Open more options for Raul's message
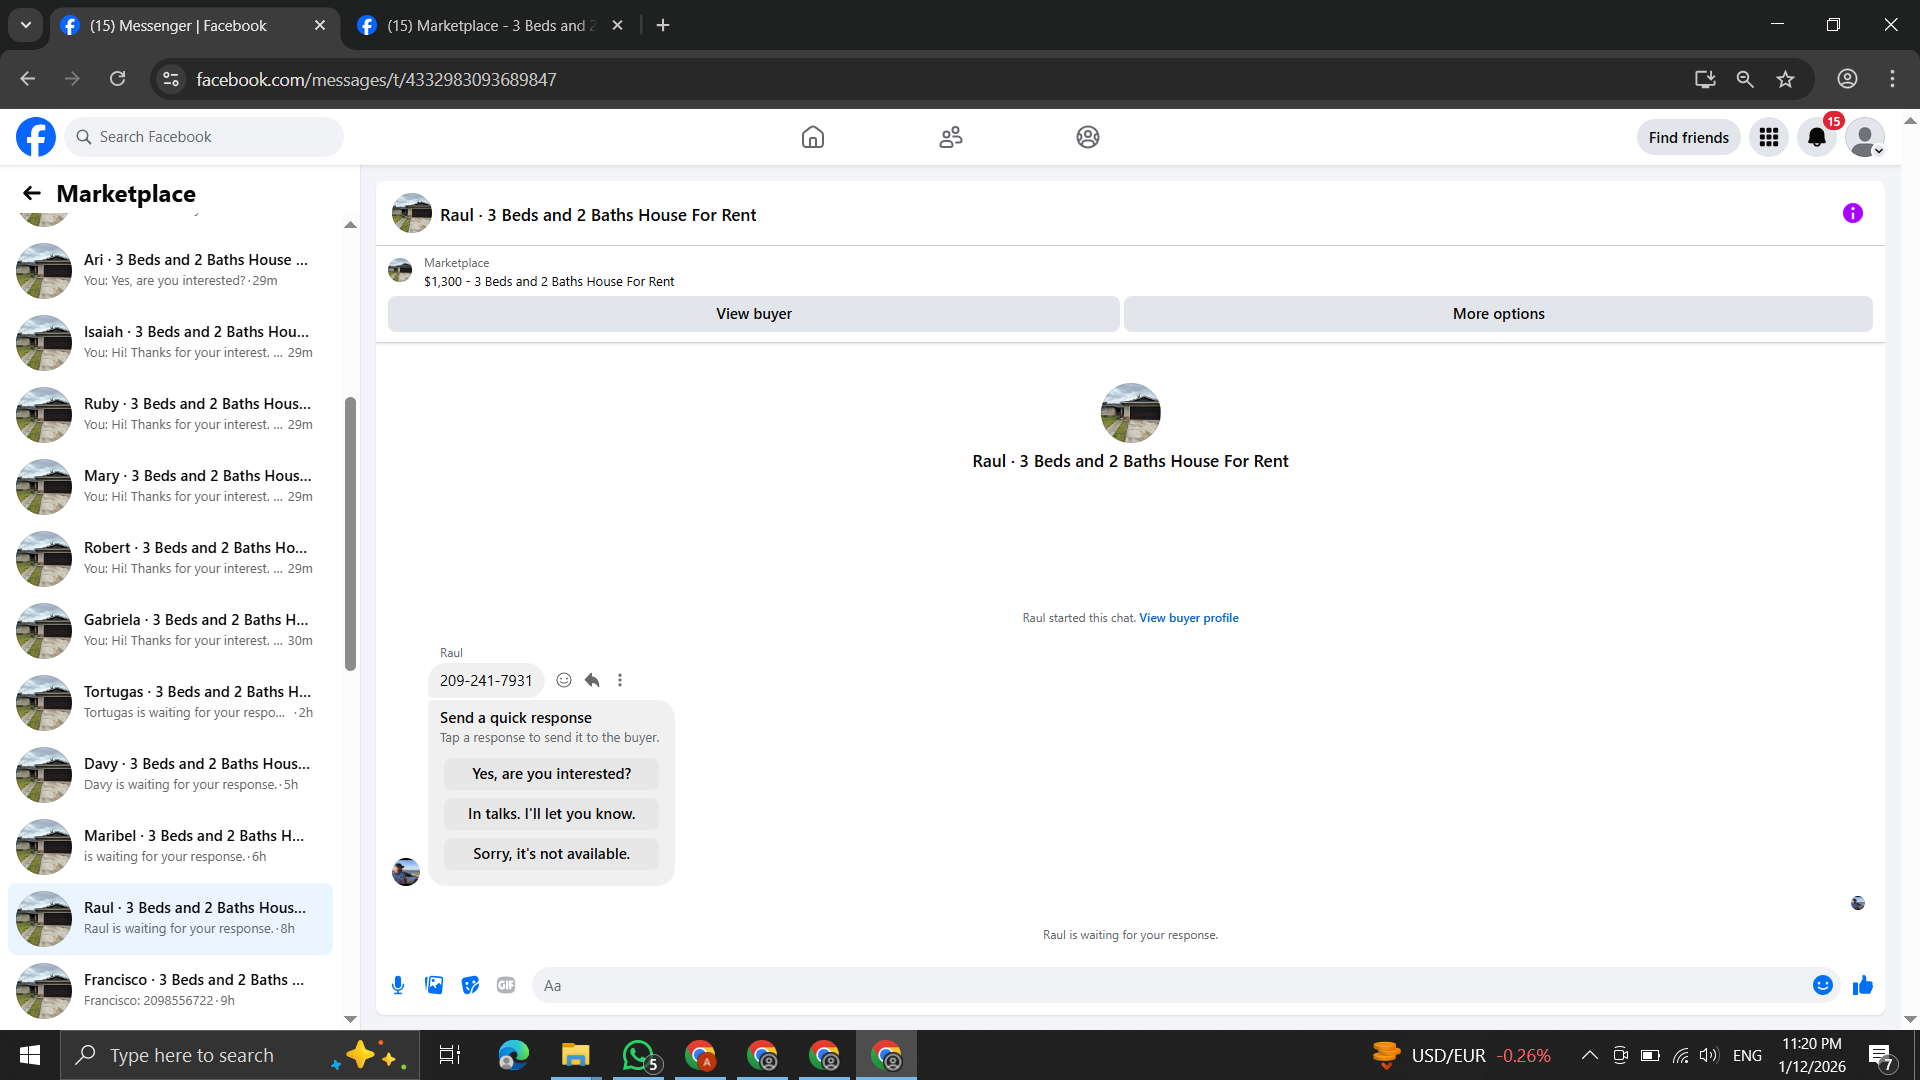Screen dimensions: 1920x1080 (x=620, y=680)
